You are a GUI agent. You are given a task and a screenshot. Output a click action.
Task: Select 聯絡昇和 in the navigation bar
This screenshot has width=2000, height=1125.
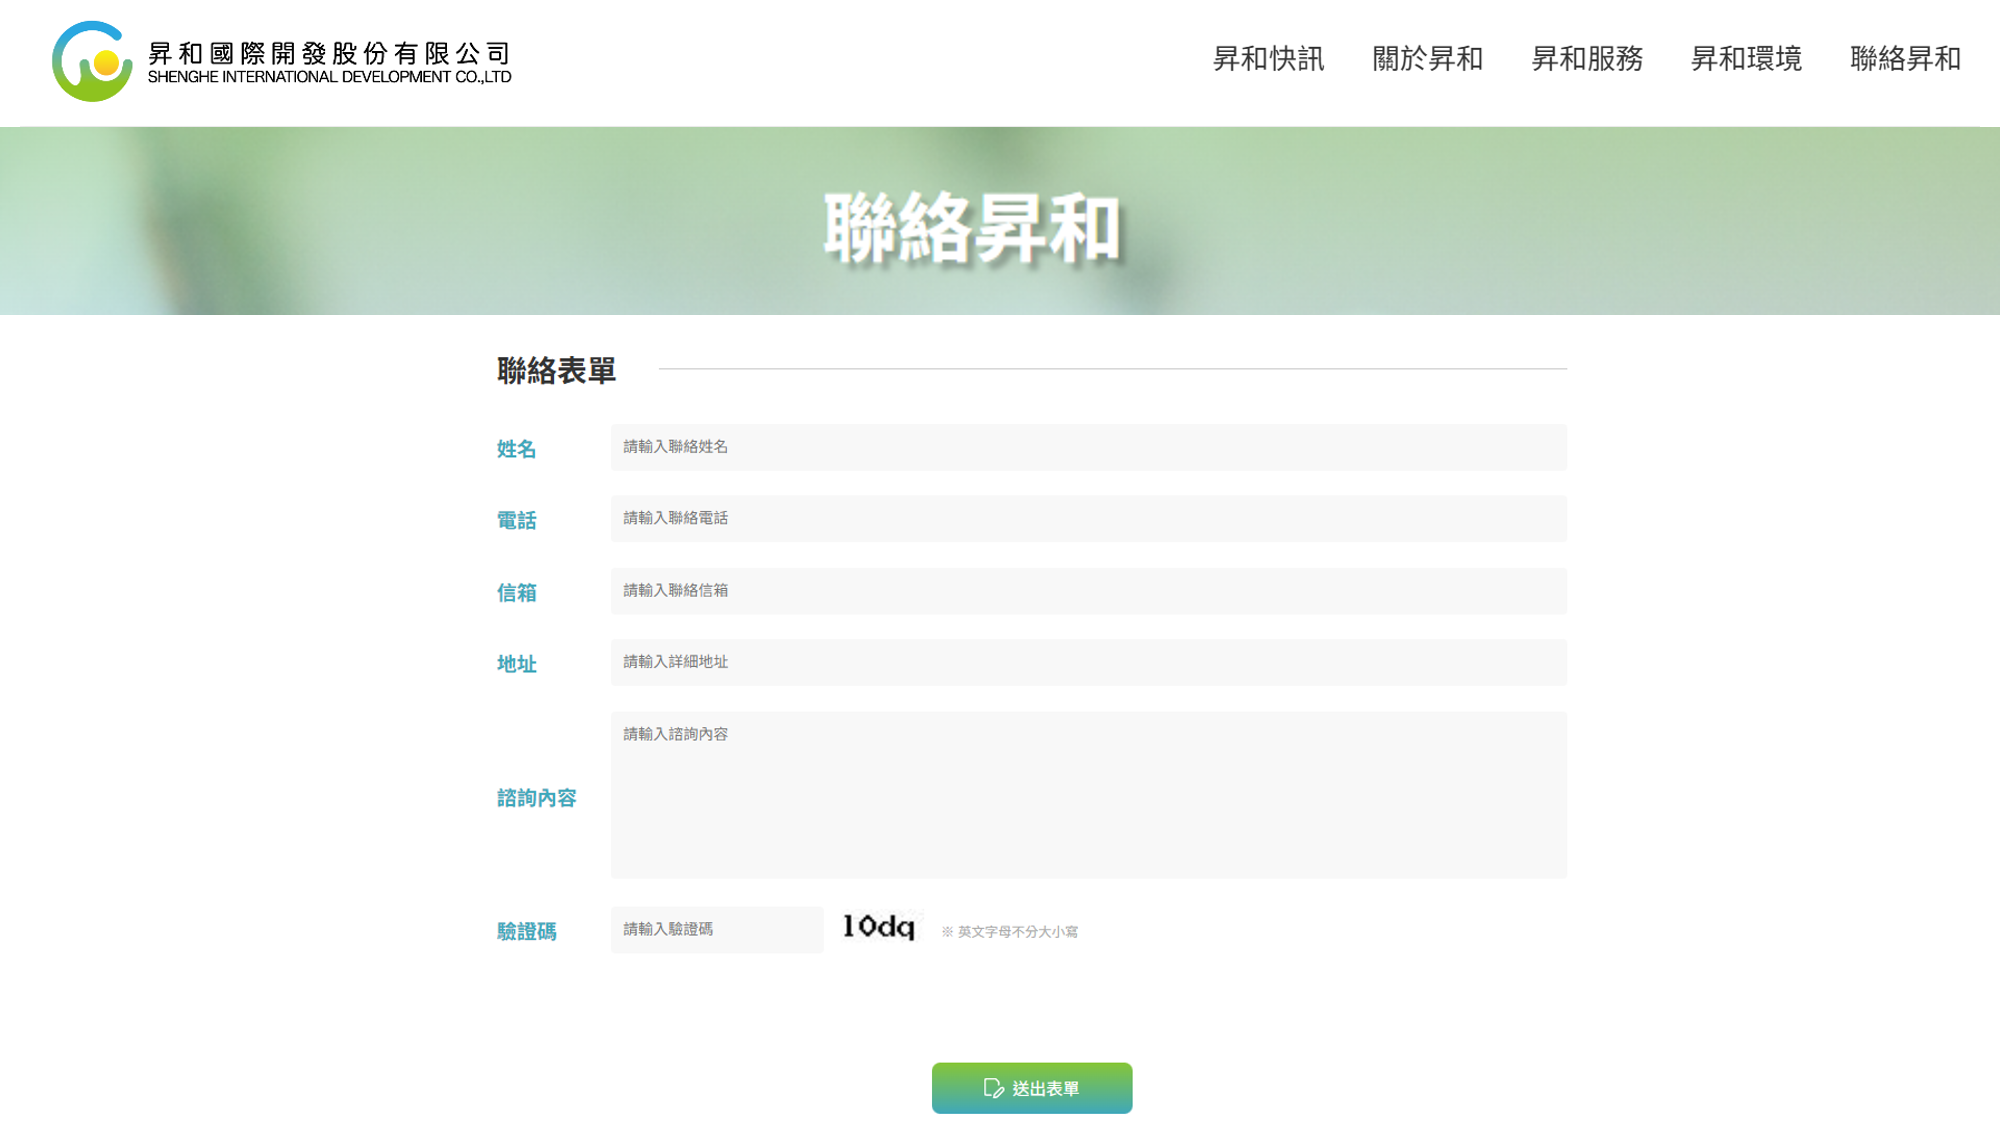[x=1904, y=60]
